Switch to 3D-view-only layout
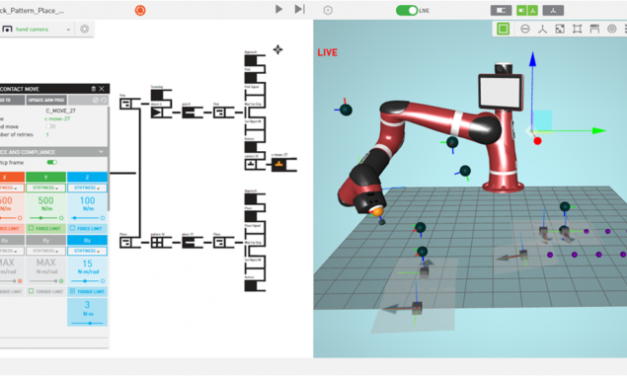 [x=553, y=10]
